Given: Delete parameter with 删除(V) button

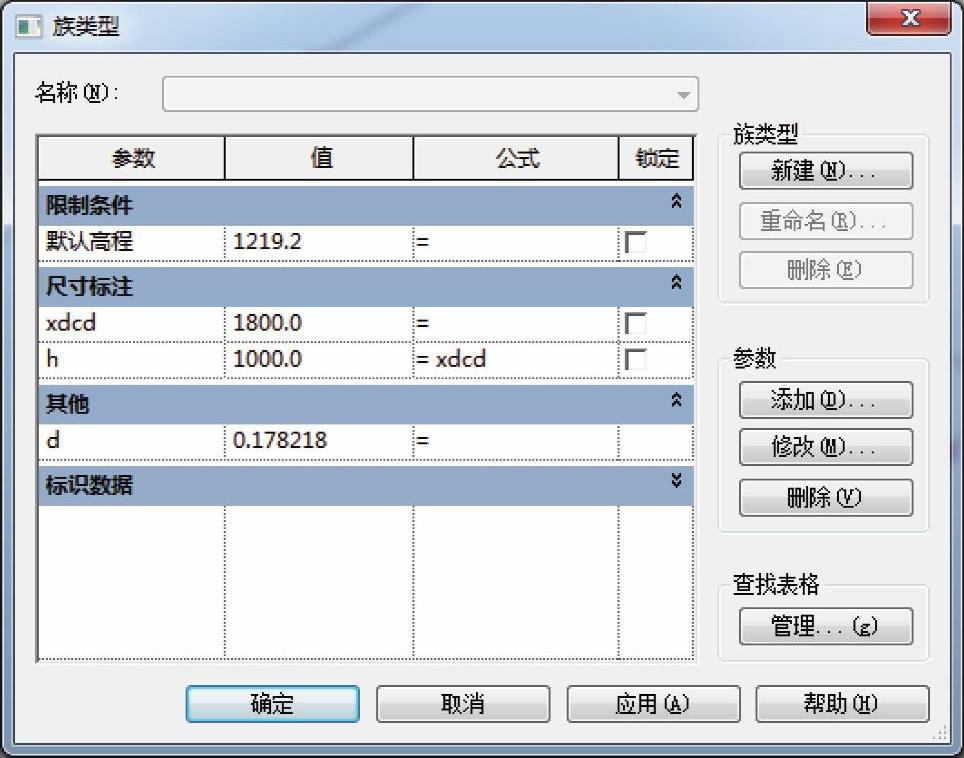Looking at the screenshot, I should coord(826,497).
